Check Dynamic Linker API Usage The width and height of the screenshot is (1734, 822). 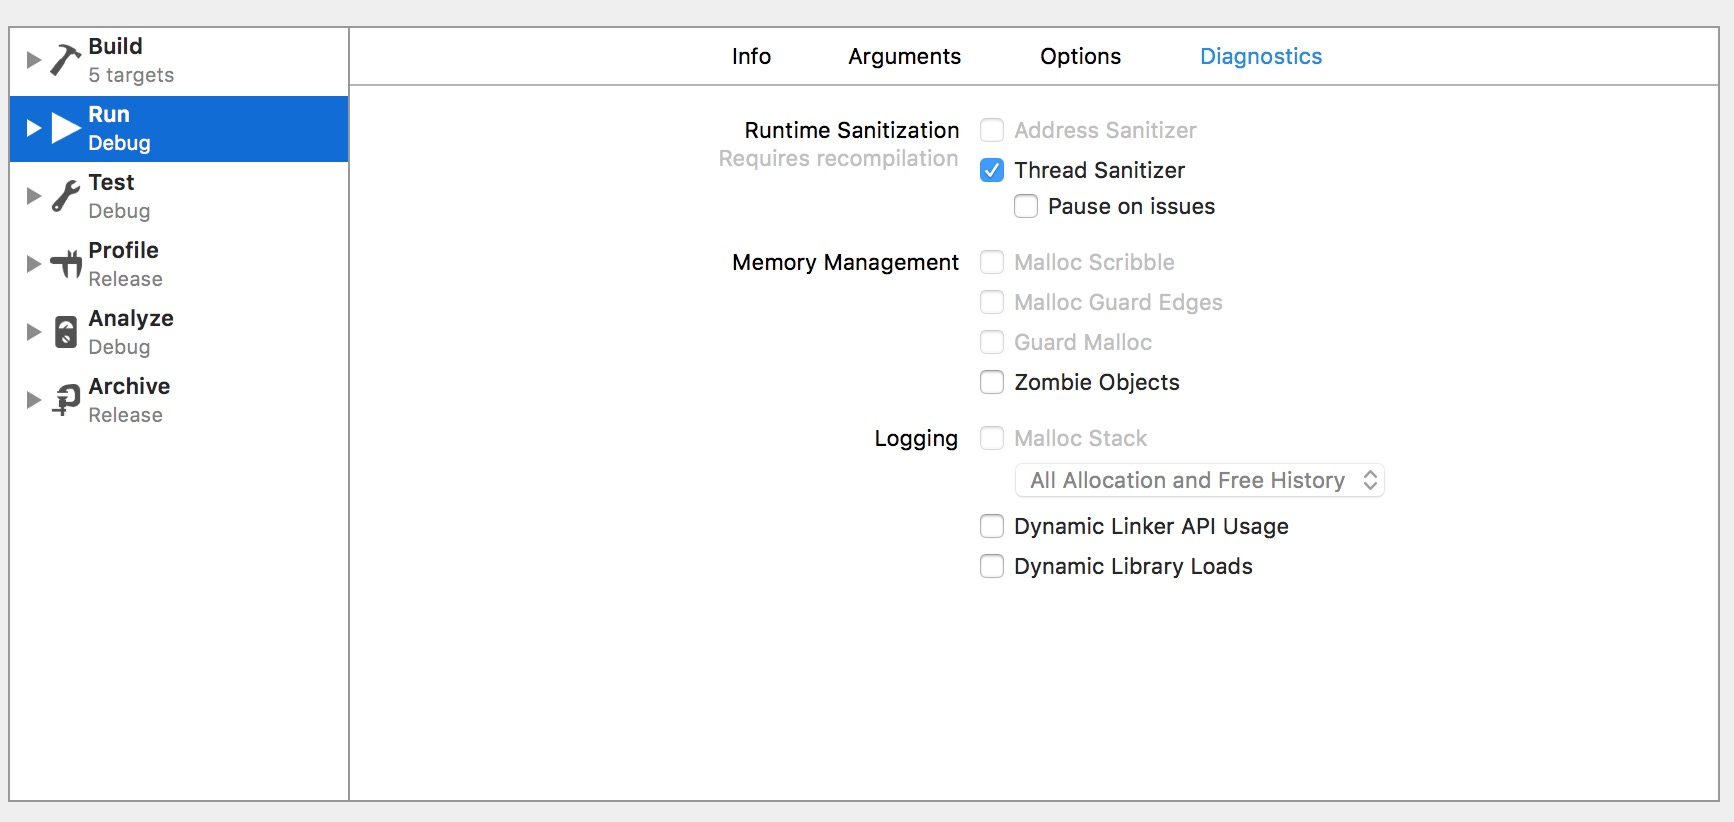tap(992, 527)
